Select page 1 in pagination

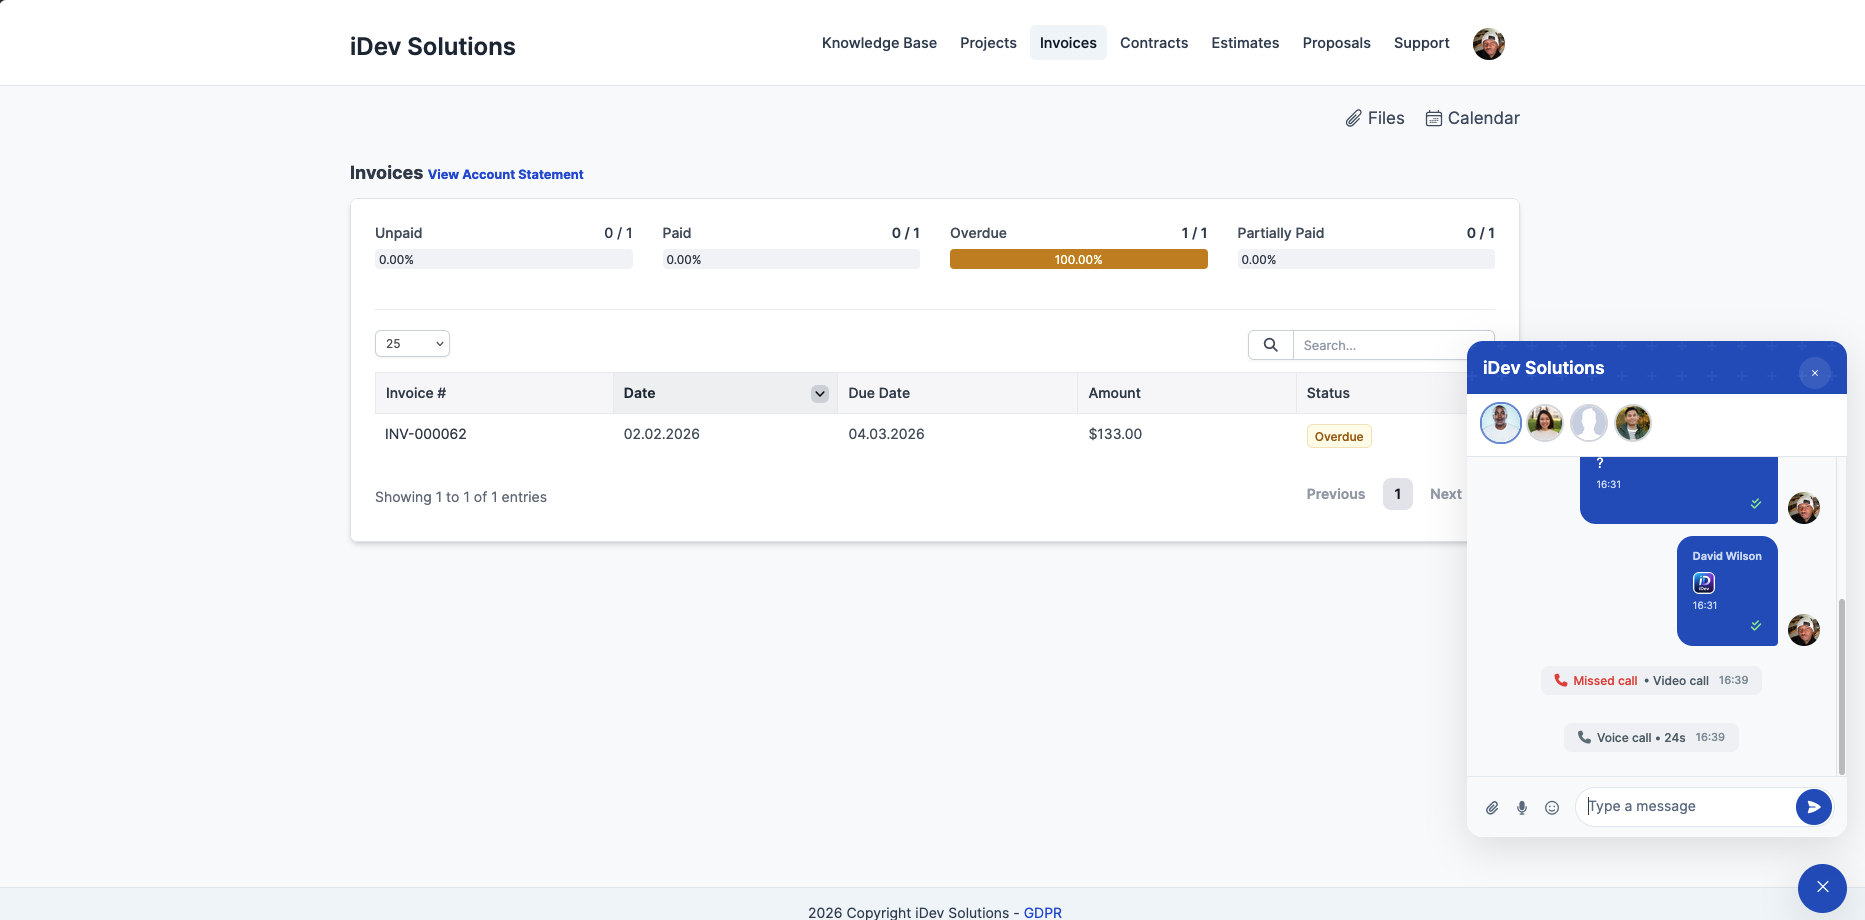tap(1397, 494)
